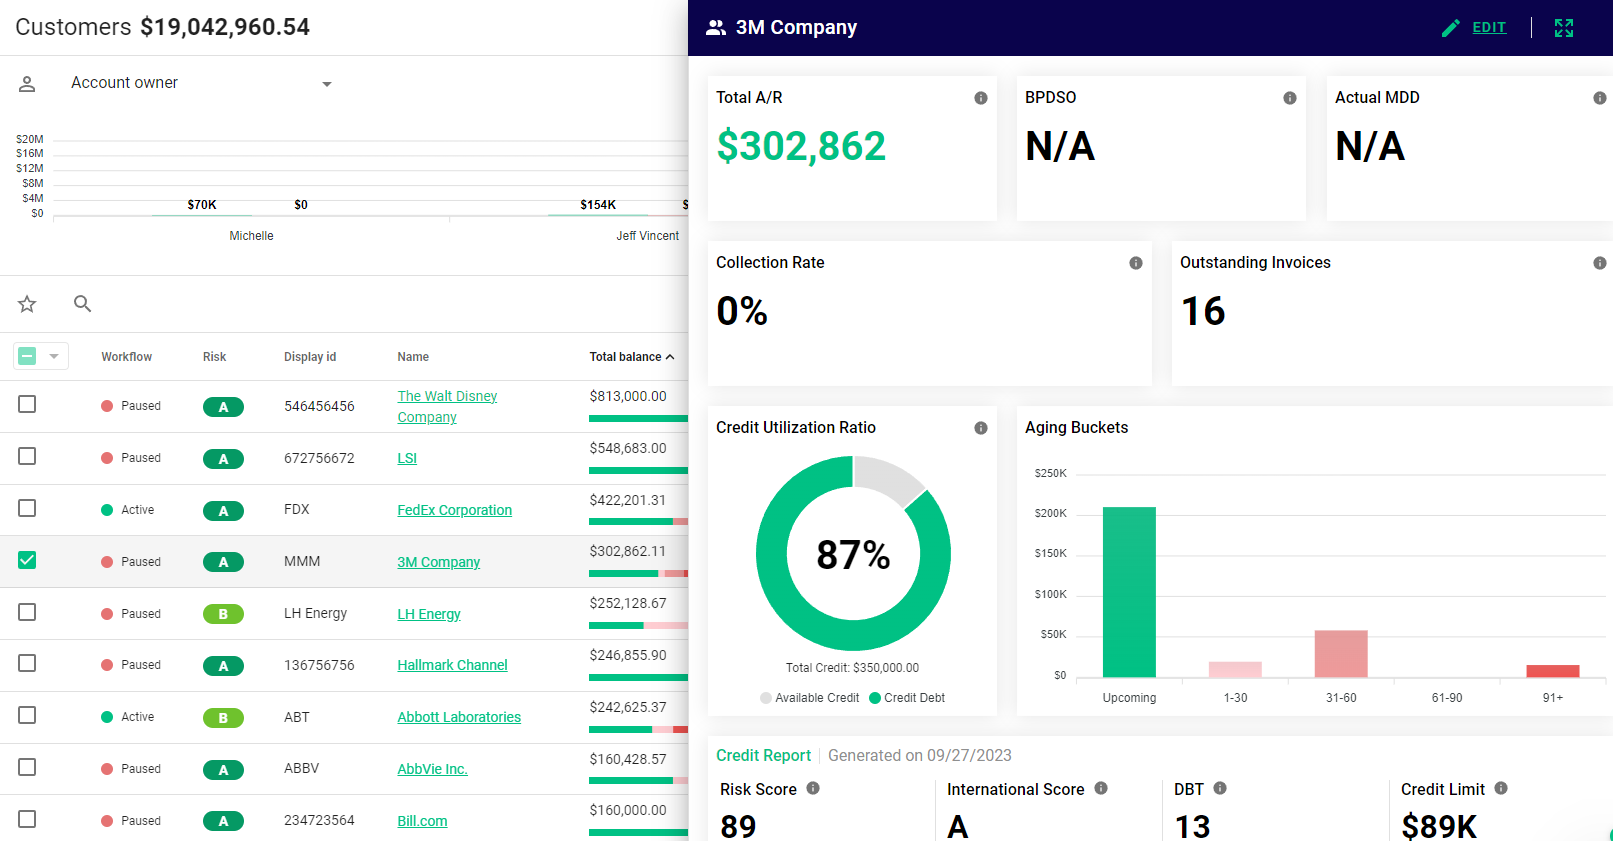Open the FedEx Corporation customer link
Viewport: 1613px width, 841px height.
point(454,510)
